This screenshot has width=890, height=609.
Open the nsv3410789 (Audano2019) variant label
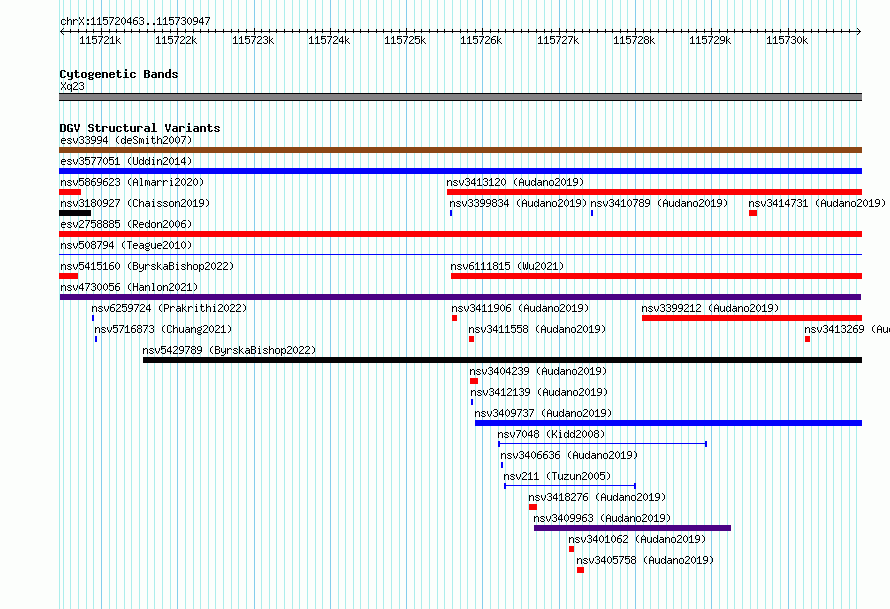pyautogui.click(x=659, y=203)
